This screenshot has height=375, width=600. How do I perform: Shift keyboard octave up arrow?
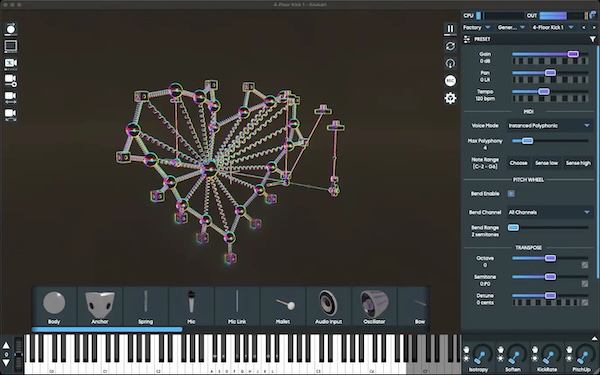[6, 346]
